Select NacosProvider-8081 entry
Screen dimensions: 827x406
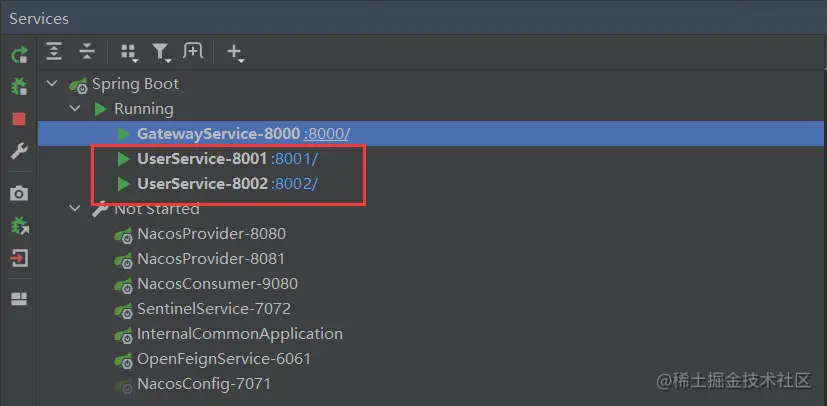pos(211,259)
